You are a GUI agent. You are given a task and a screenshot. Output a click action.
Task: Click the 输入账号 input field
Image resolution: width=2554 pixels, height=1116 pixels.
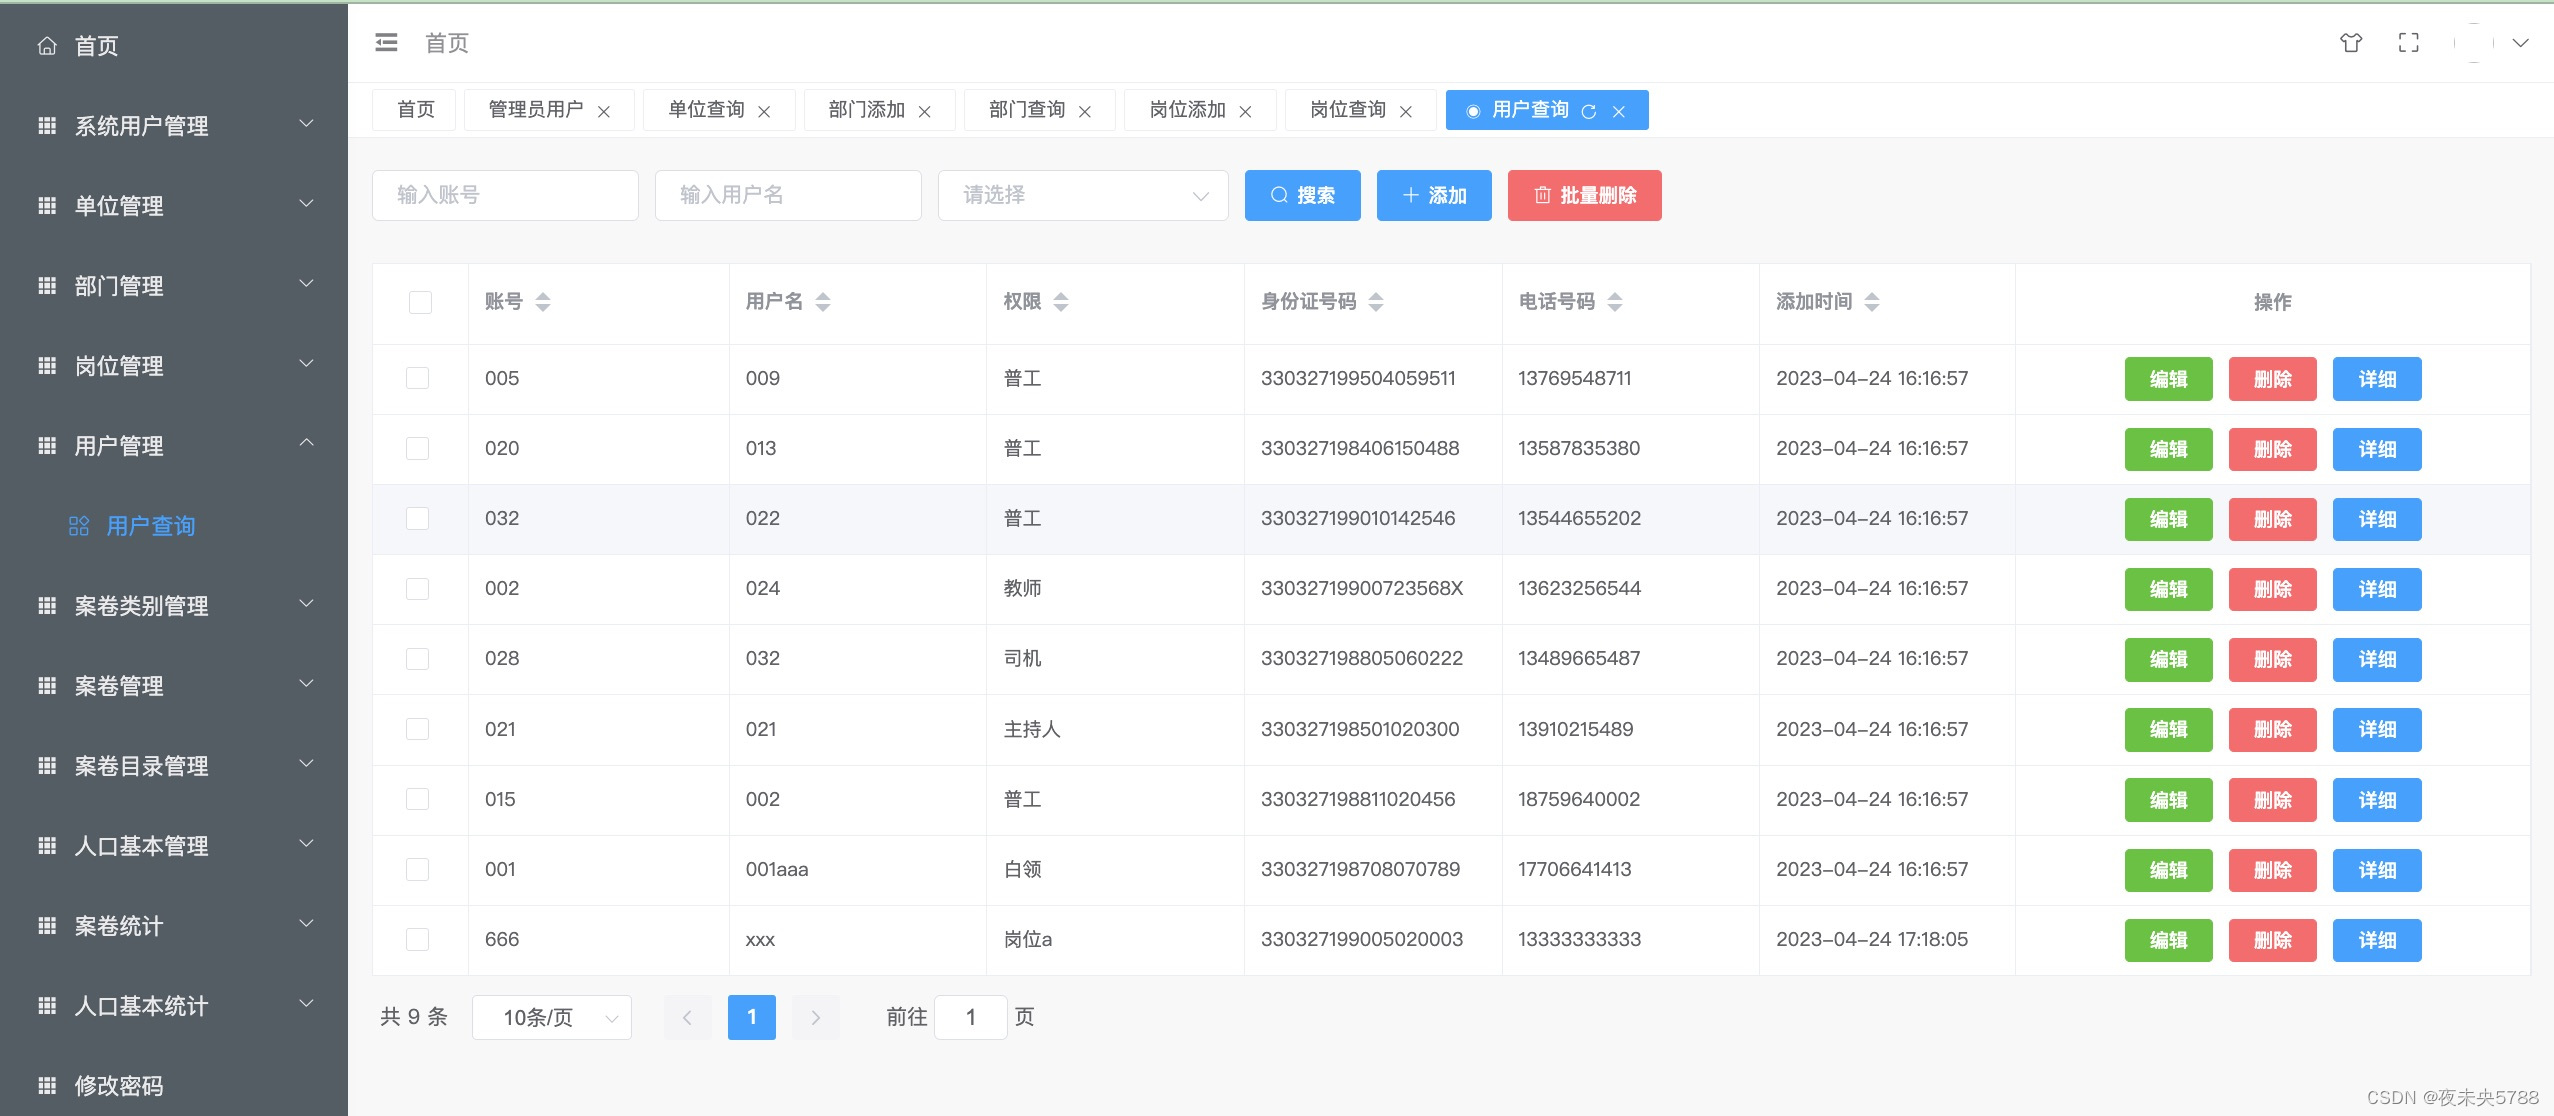click(x=505, y=195)
